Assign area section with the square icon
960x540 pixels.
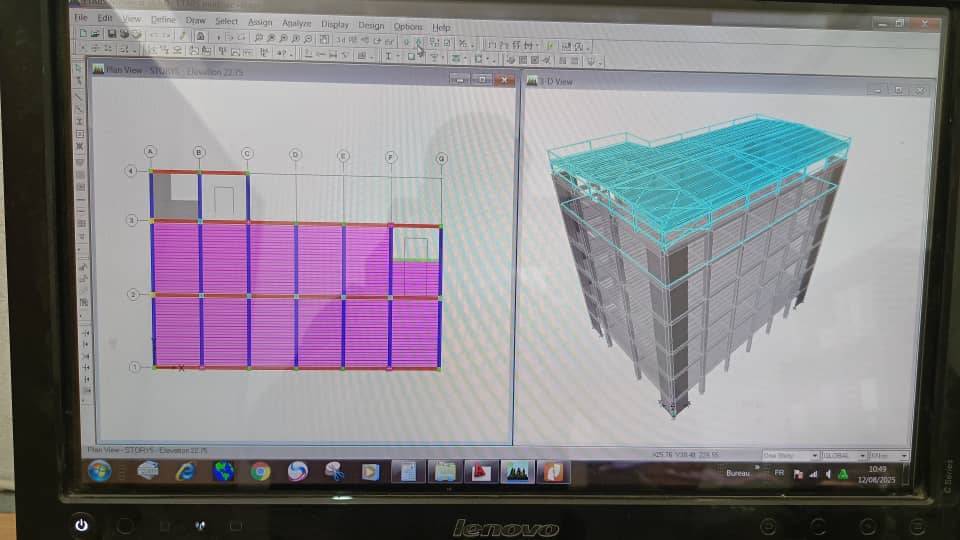coord(411,57)
